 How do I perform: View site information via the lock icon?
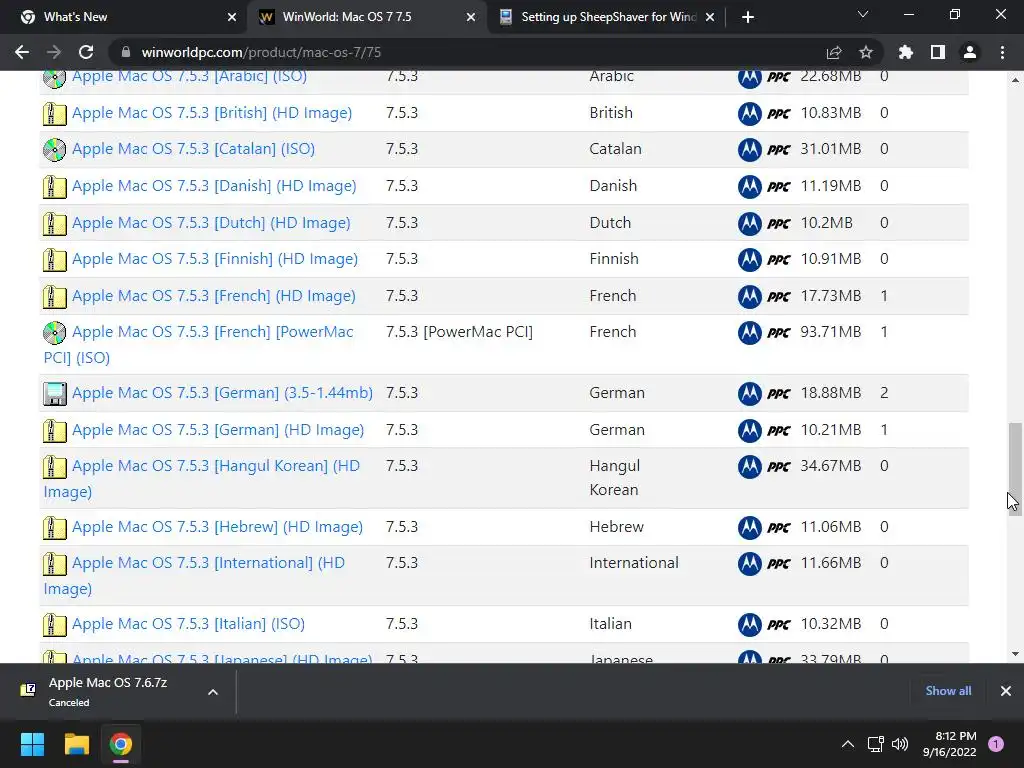[x=126, y=52]
